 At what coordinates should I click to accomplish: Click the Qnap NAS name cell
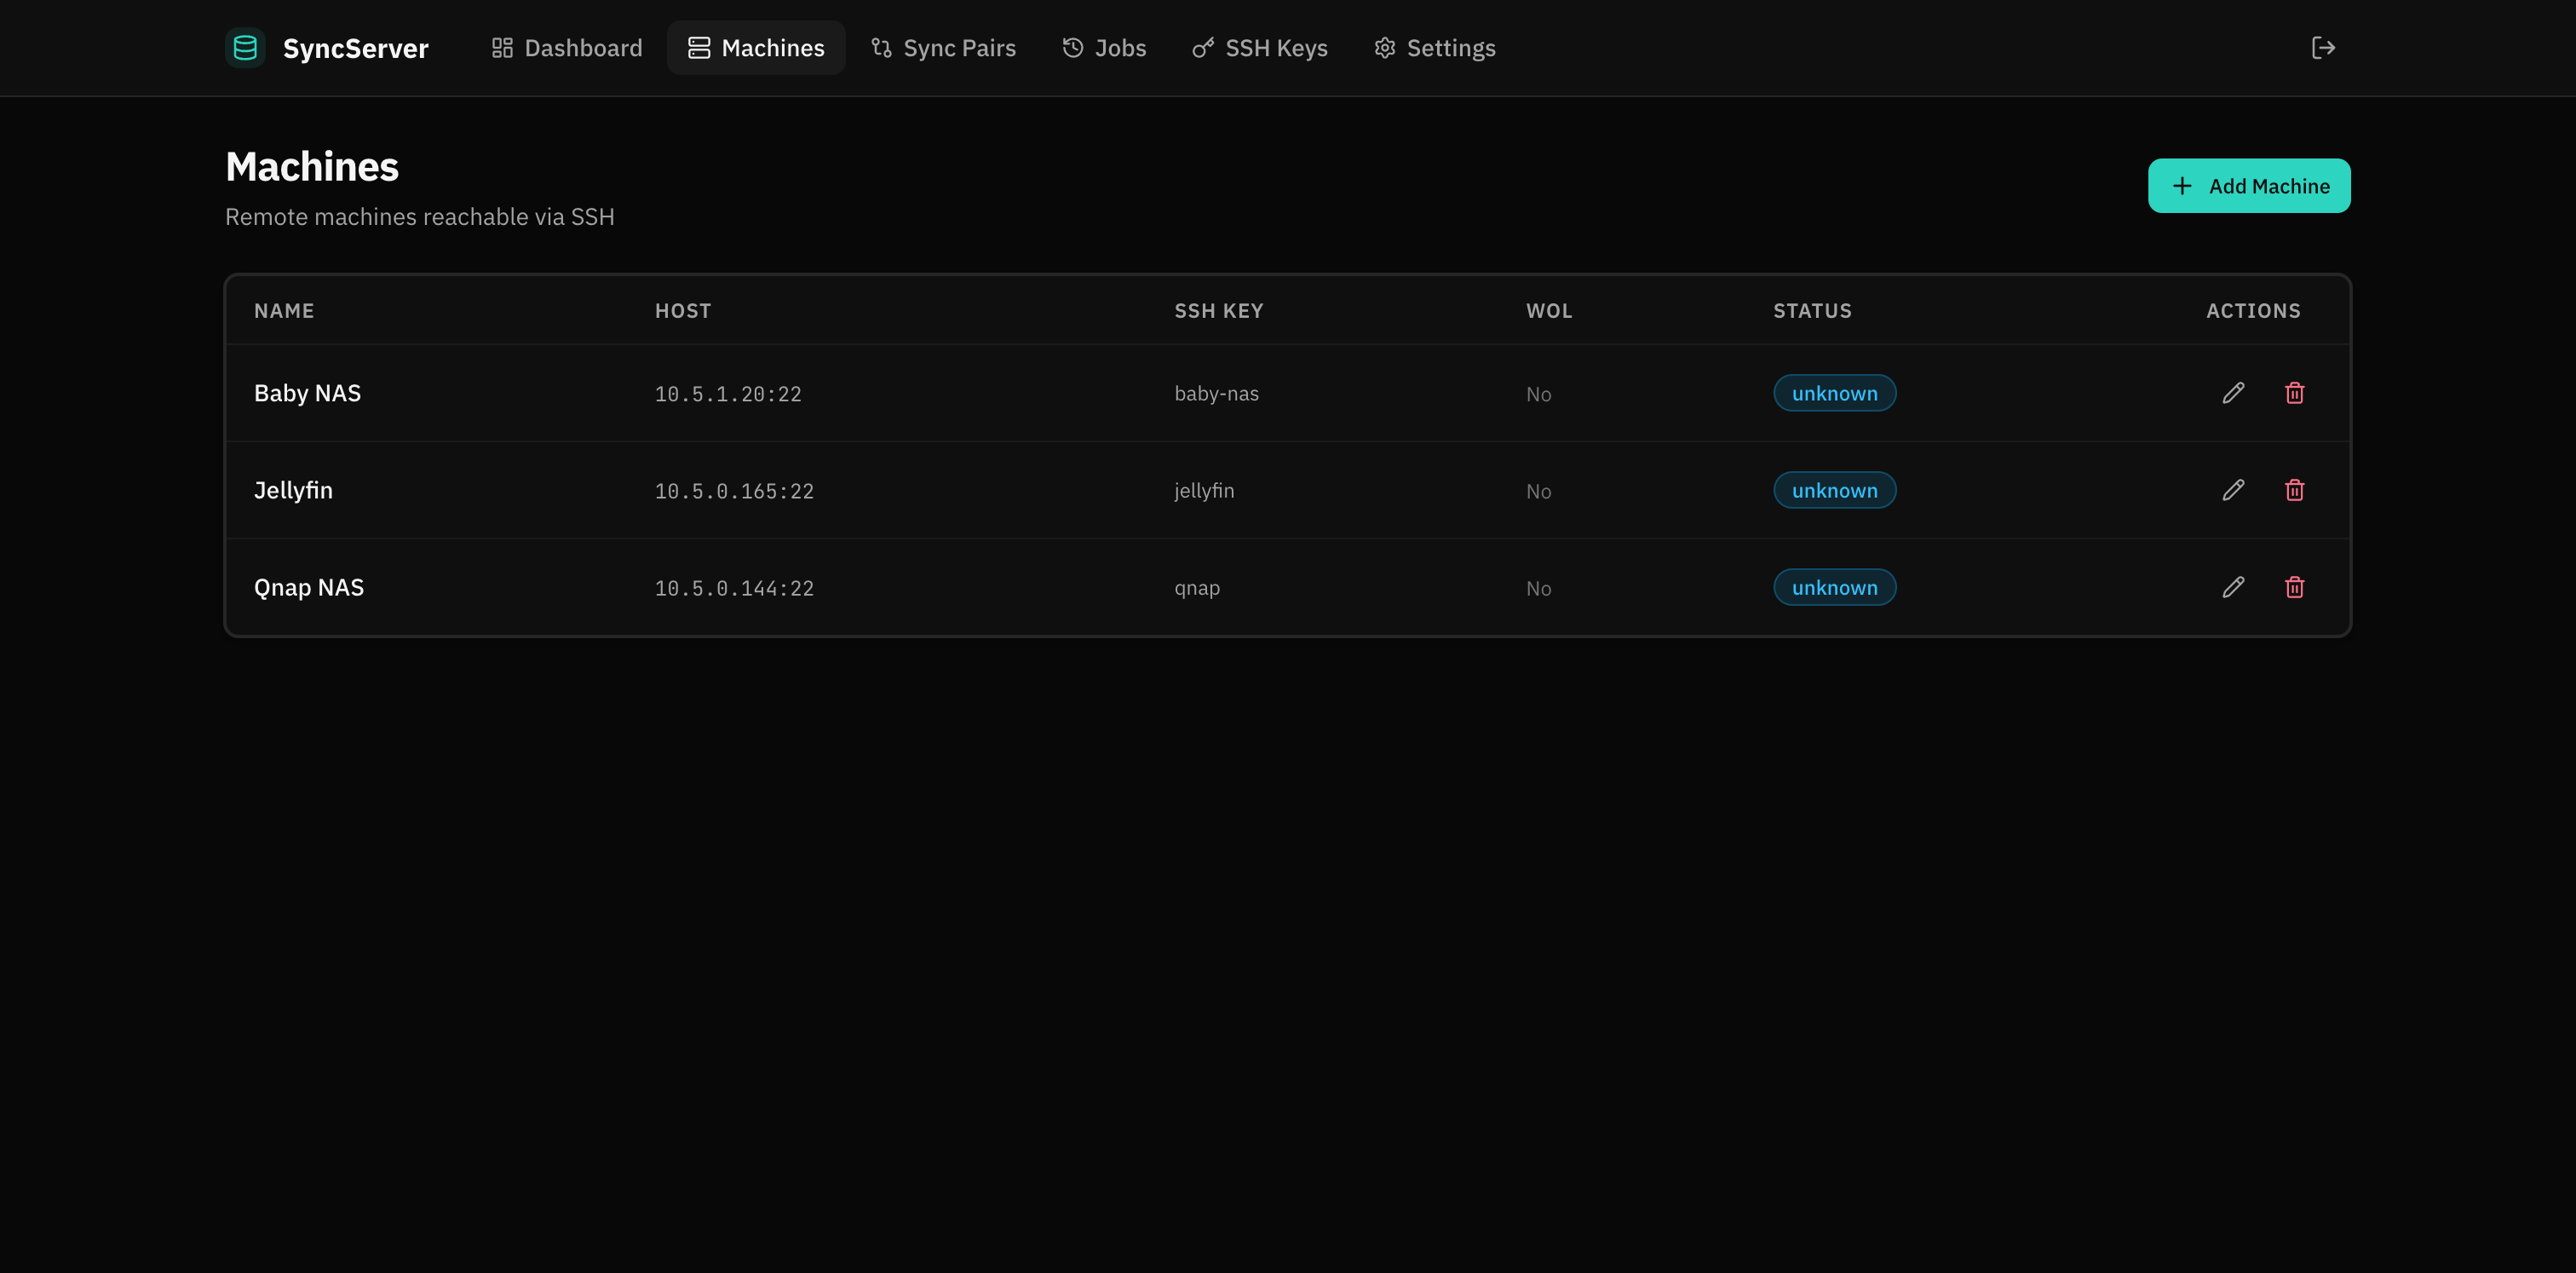point(309,587)
